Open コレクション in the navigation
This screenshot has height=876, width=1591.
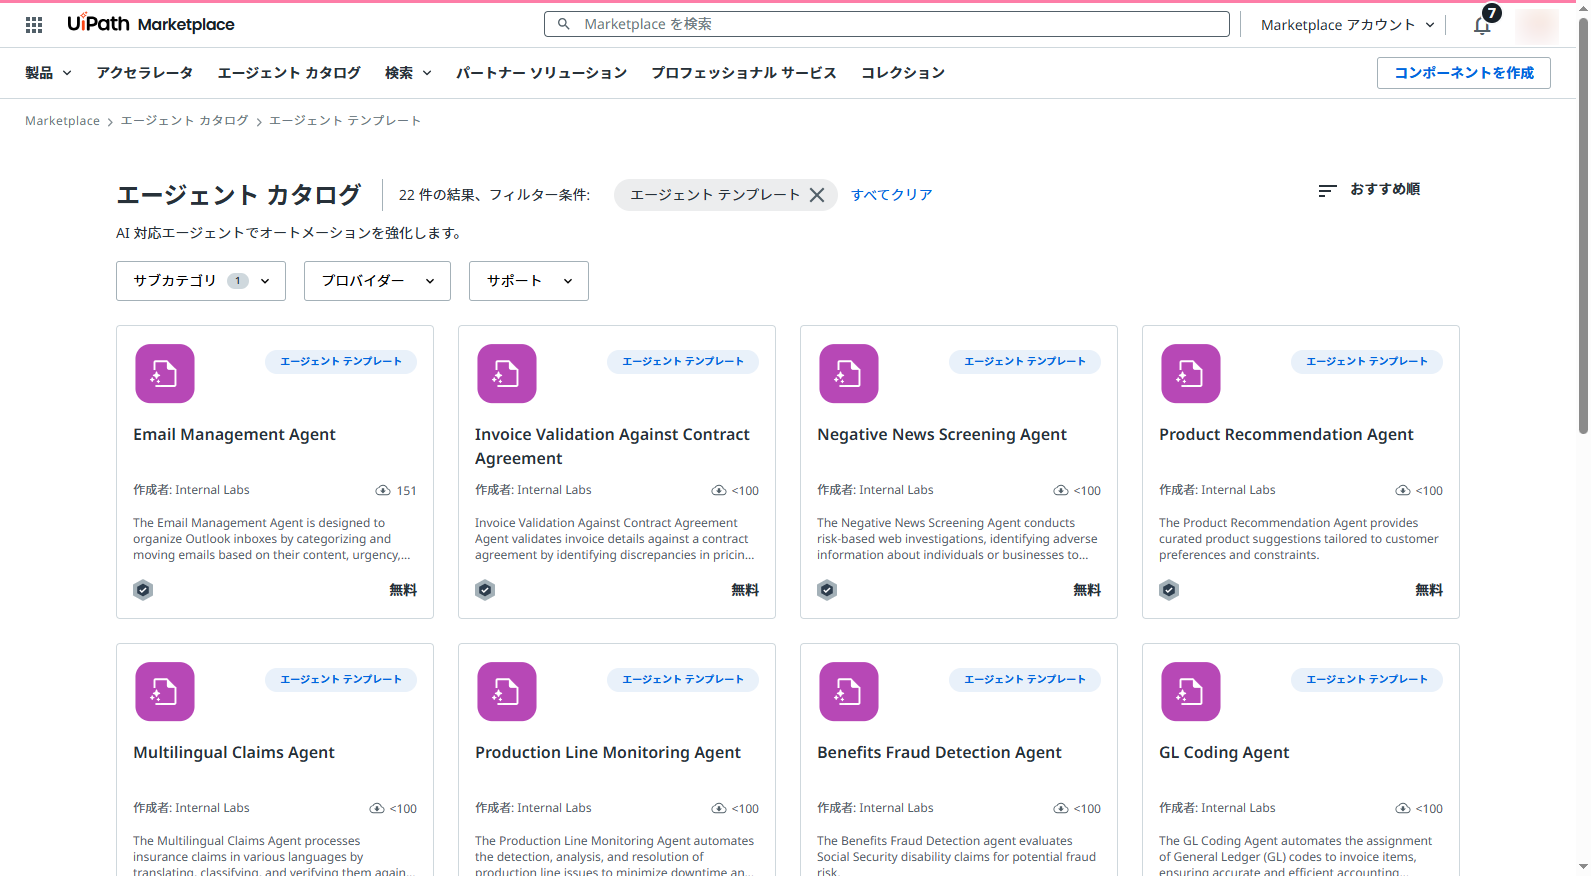point(903,73)
